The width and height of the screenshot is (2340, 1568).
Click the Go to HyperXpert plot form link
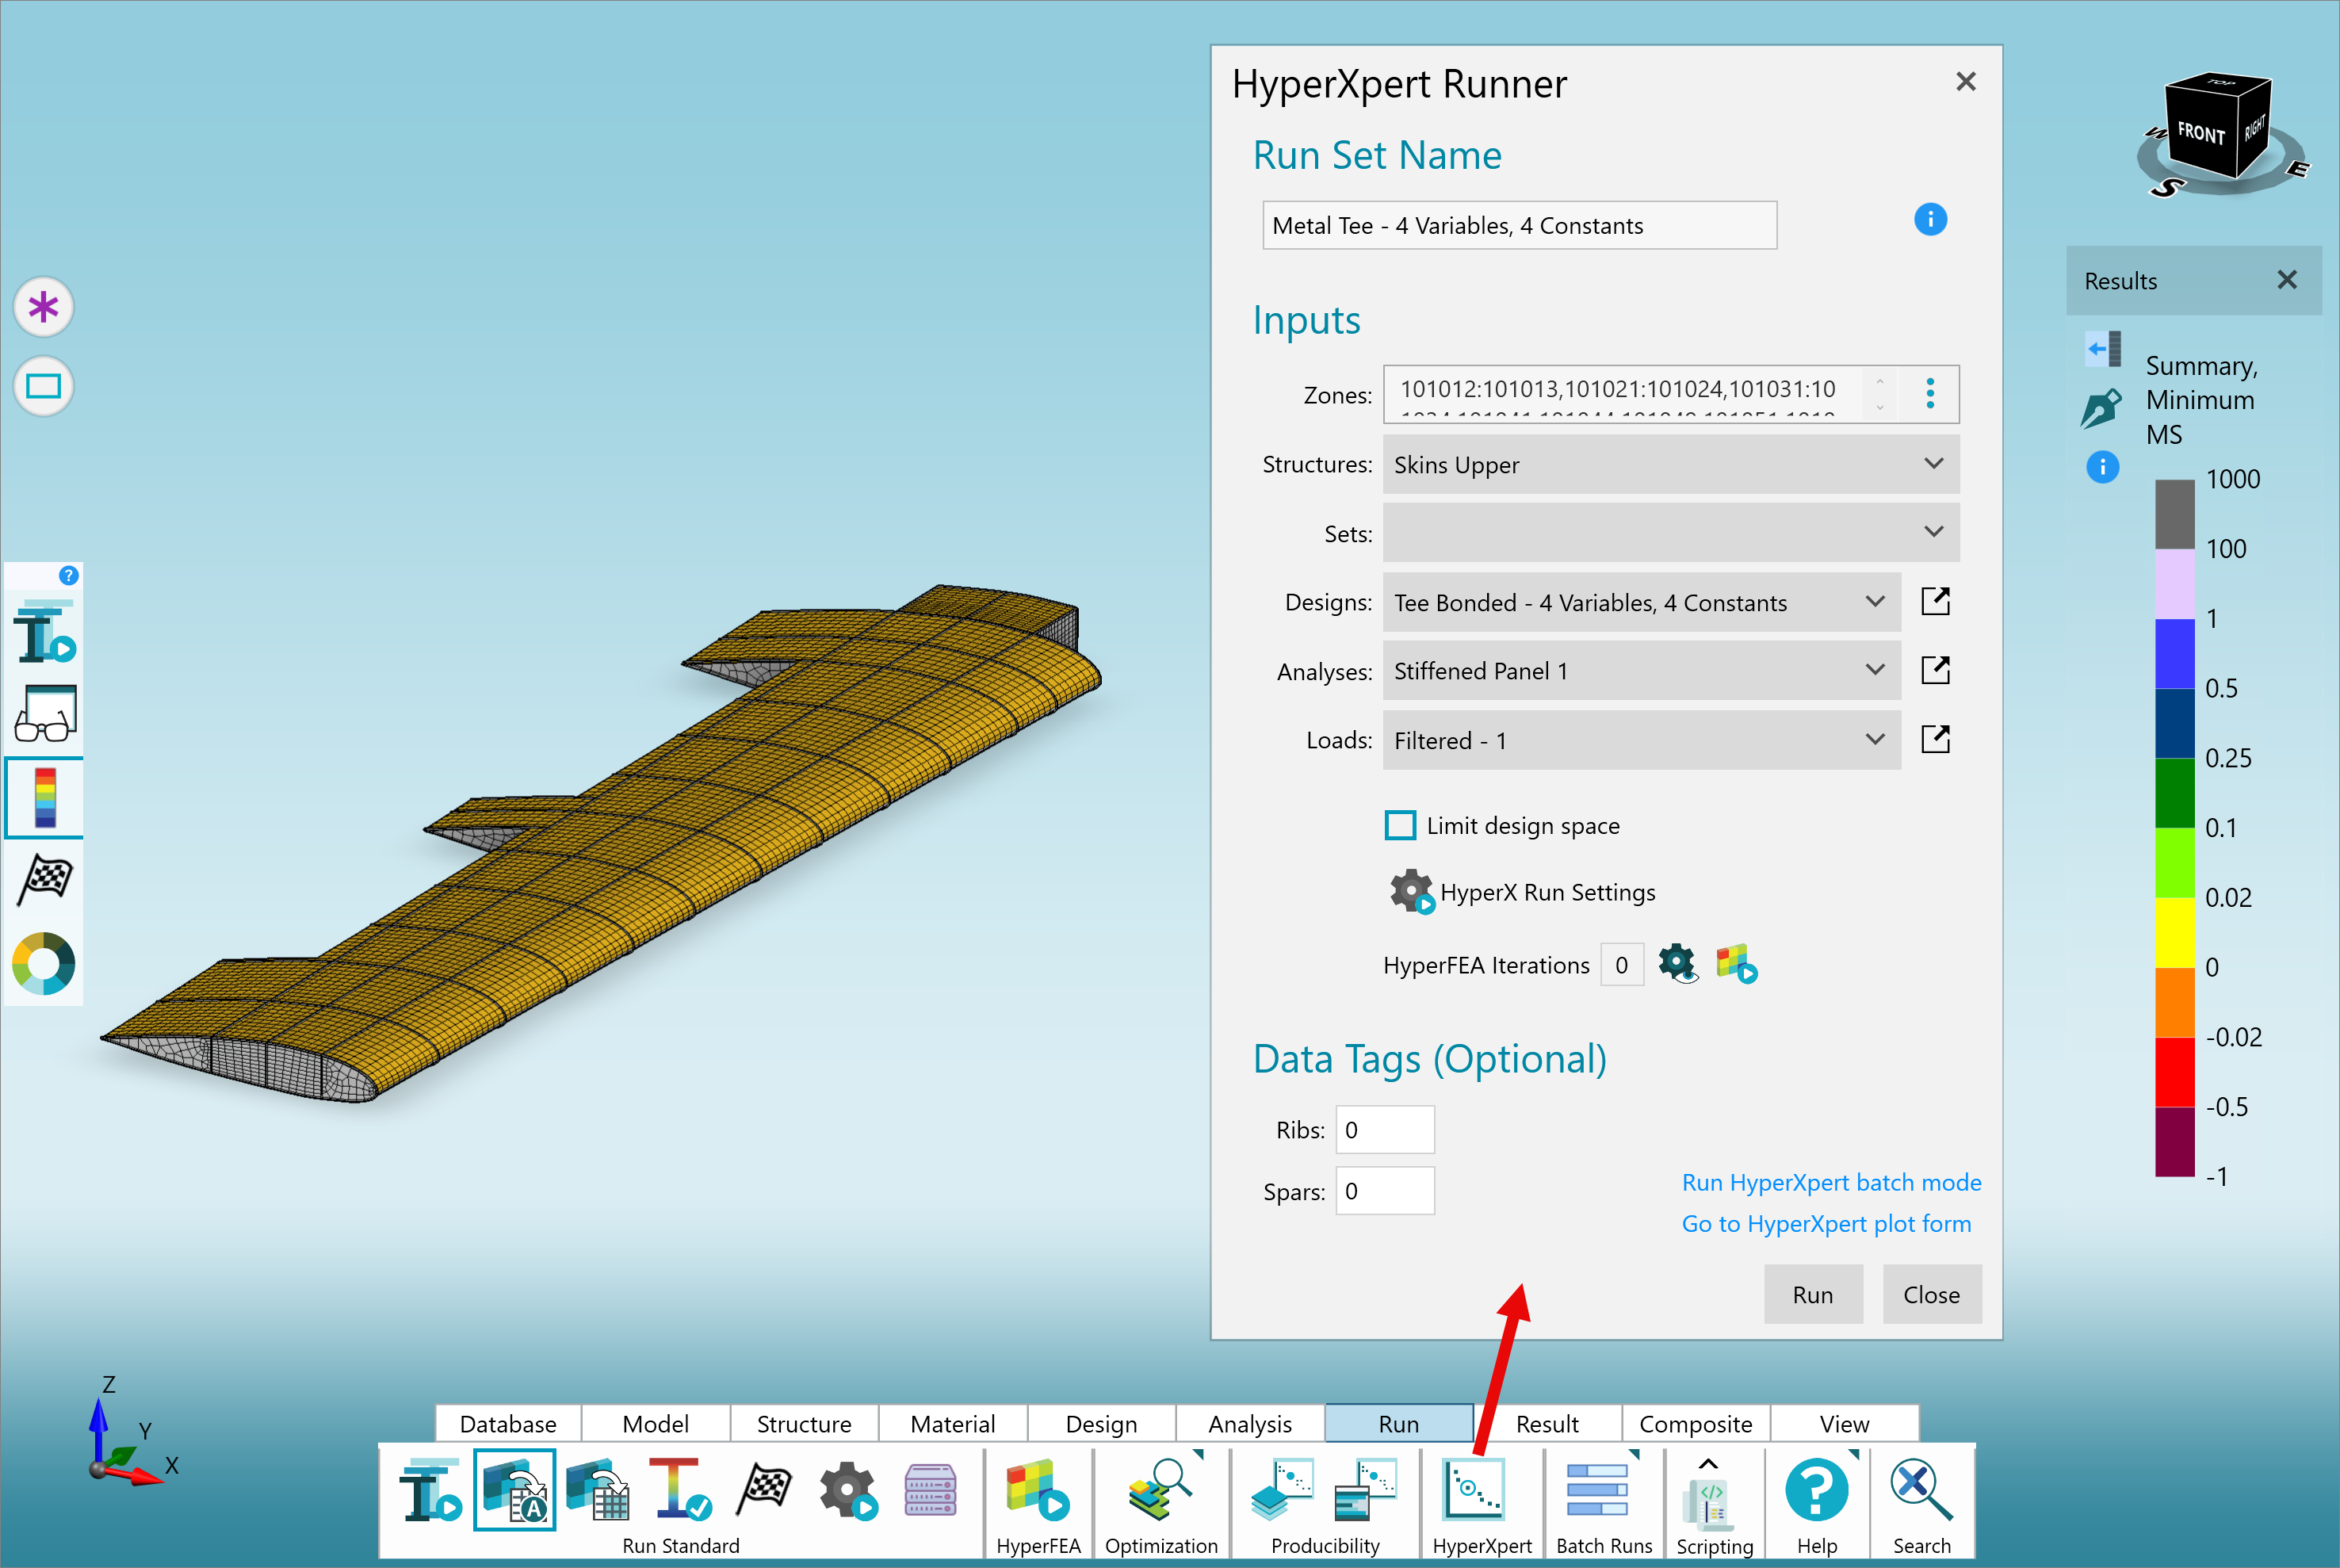point(1826,1223)
